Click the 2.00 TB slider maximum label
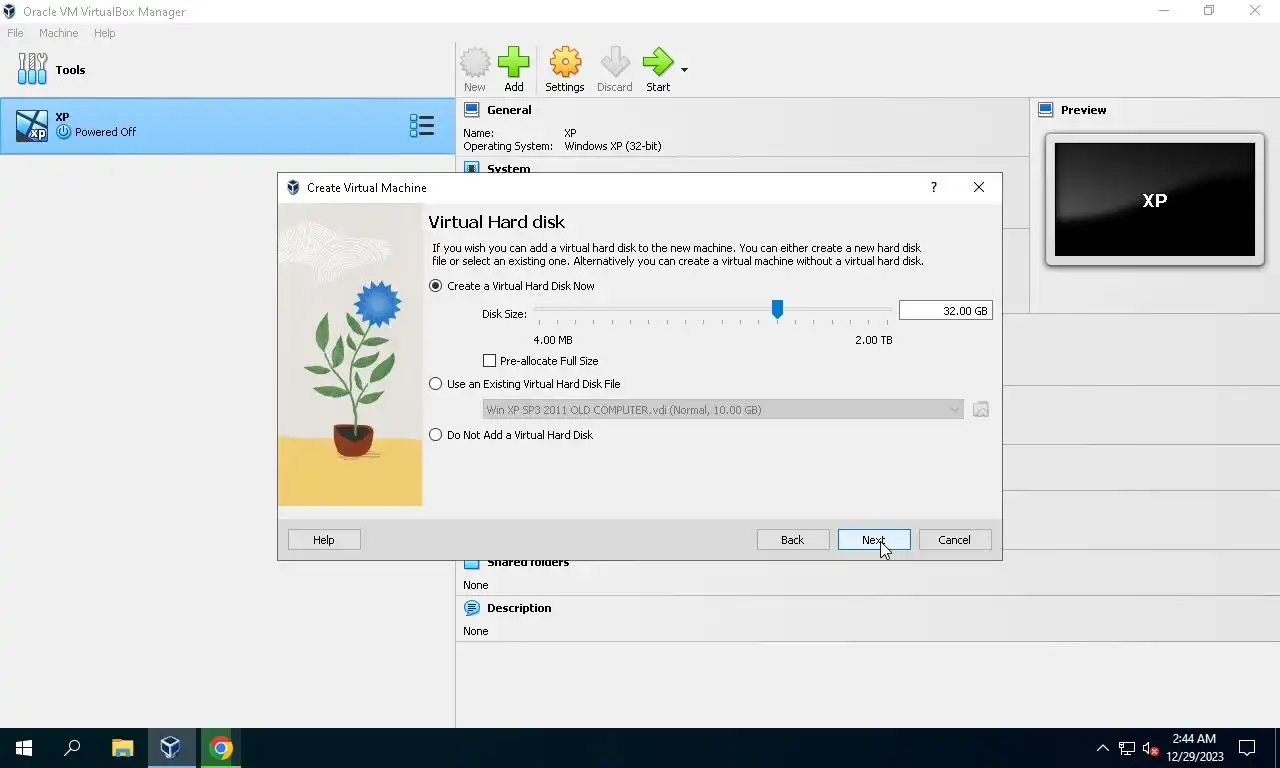 click(874, 340)
